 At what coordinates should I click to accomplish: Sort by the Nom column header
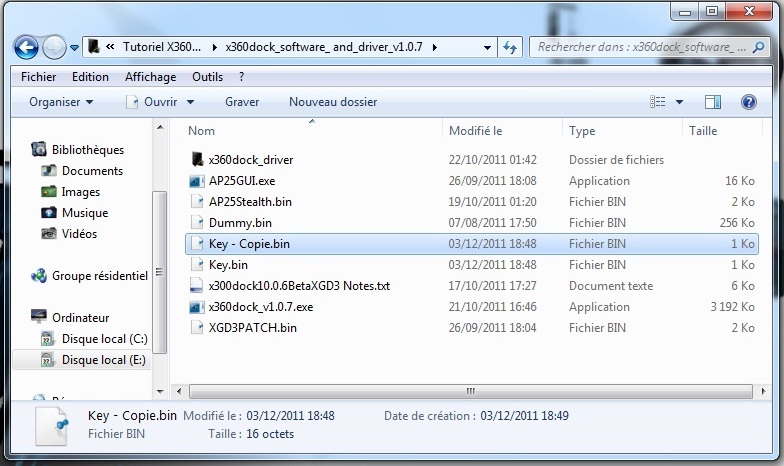(202, 131)
